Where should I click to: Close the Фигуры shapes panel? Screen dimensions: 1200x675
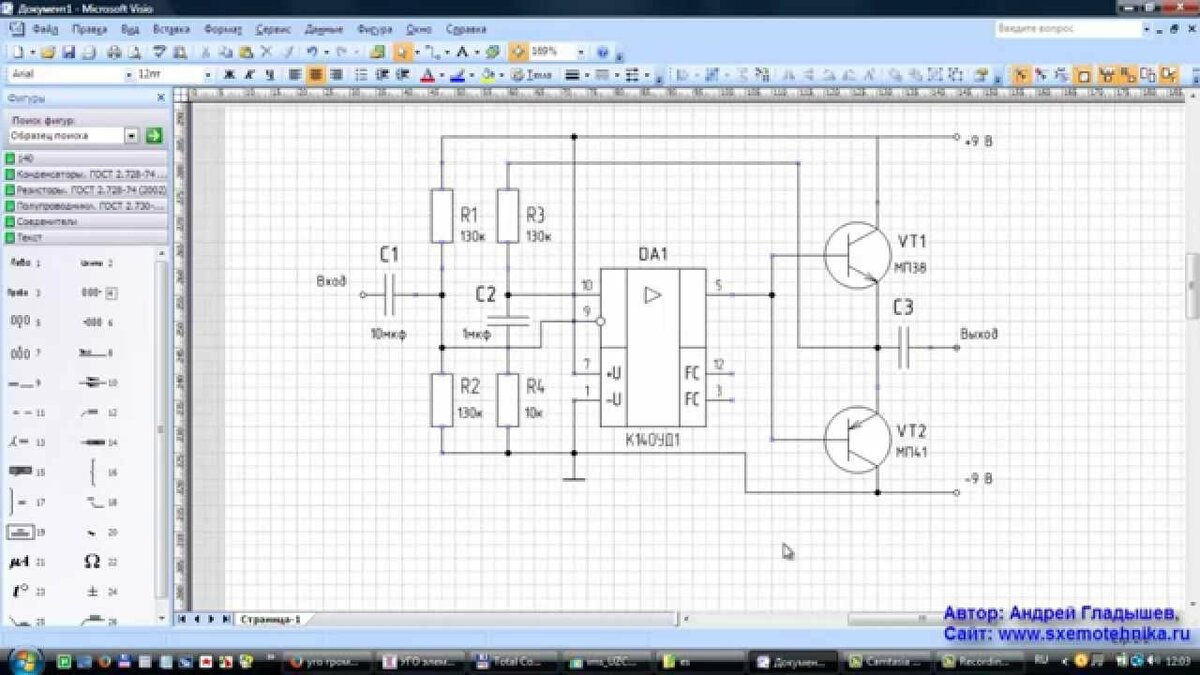(161, 98)
